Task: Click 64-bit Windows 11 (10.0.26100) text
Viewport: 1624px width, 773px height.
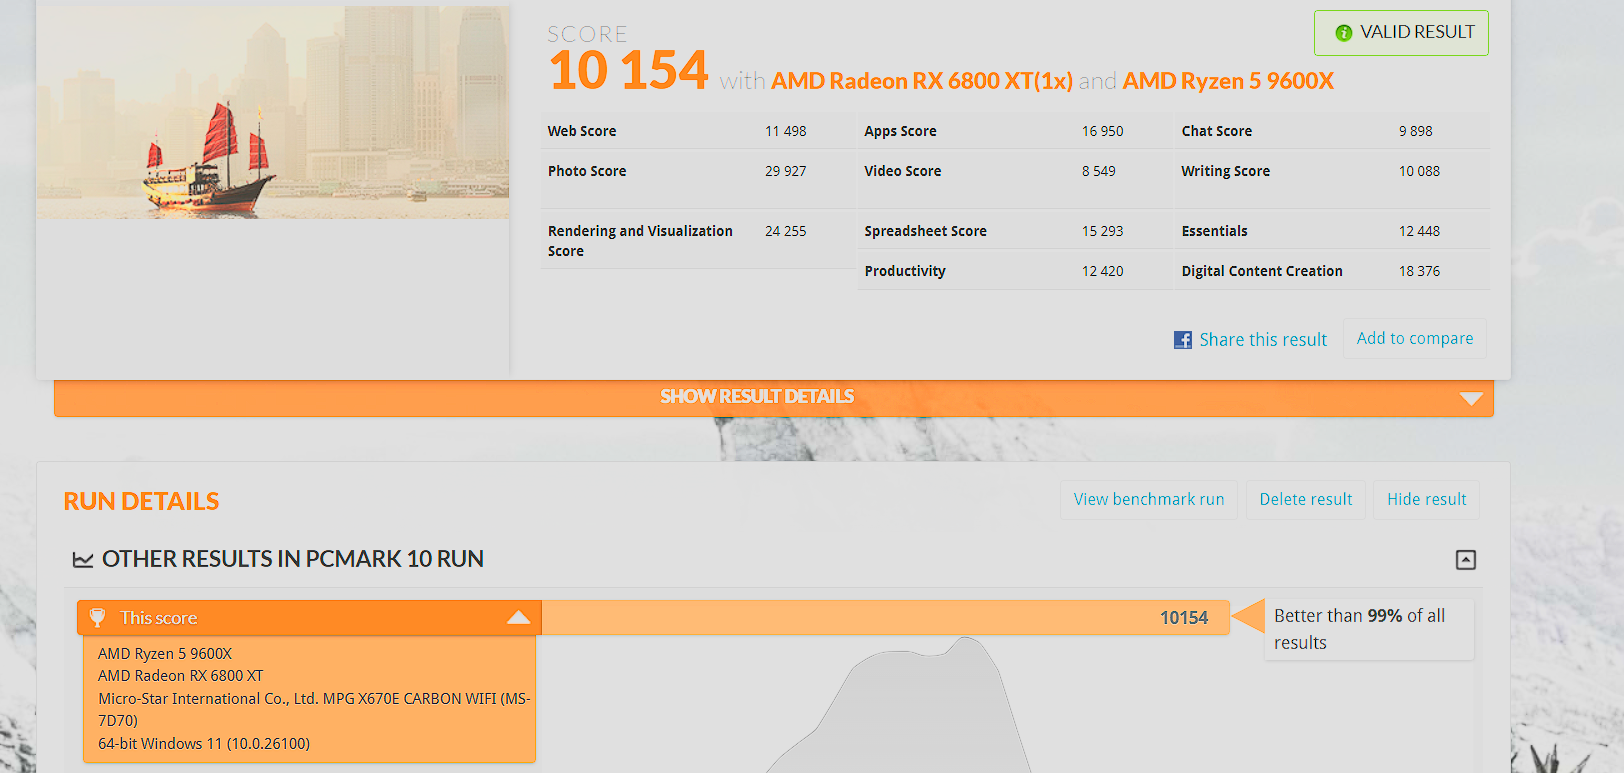Action: click(204, 744)
